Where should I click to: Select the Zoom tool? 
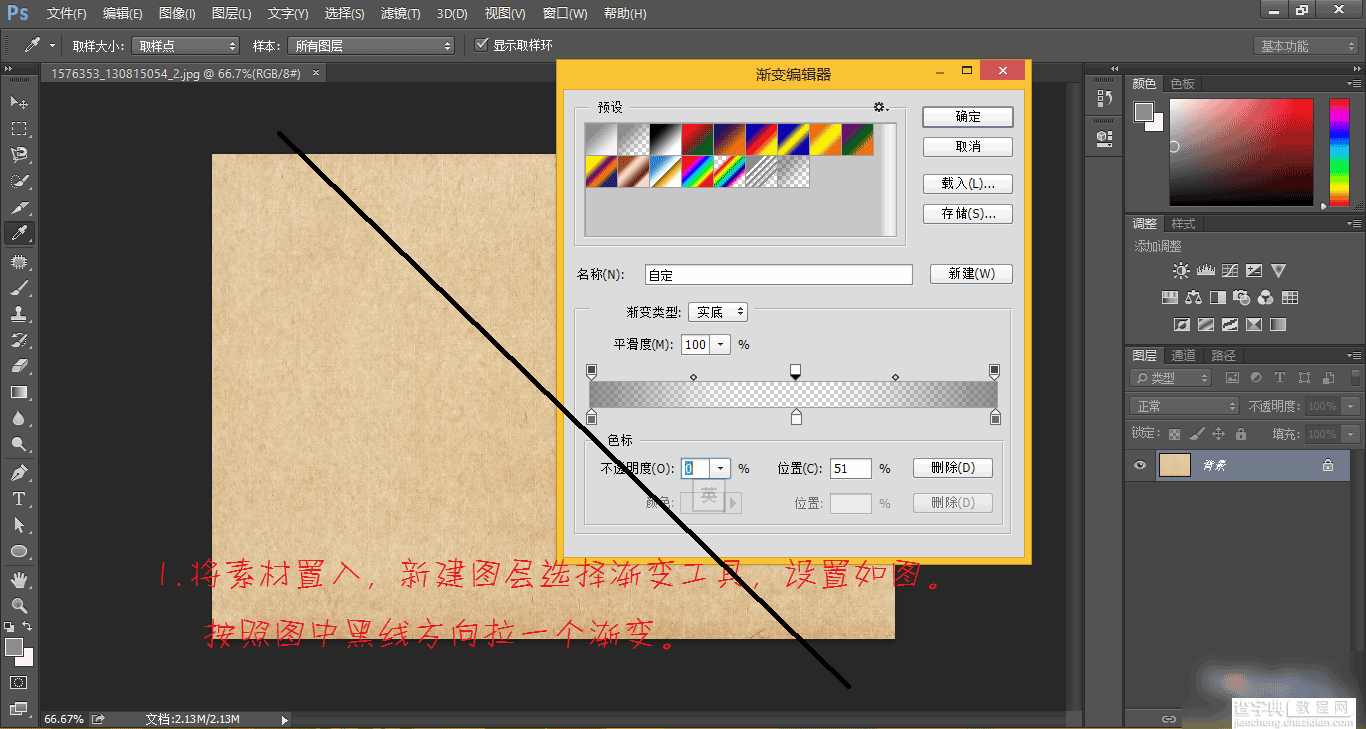click(x=19, y=605)
